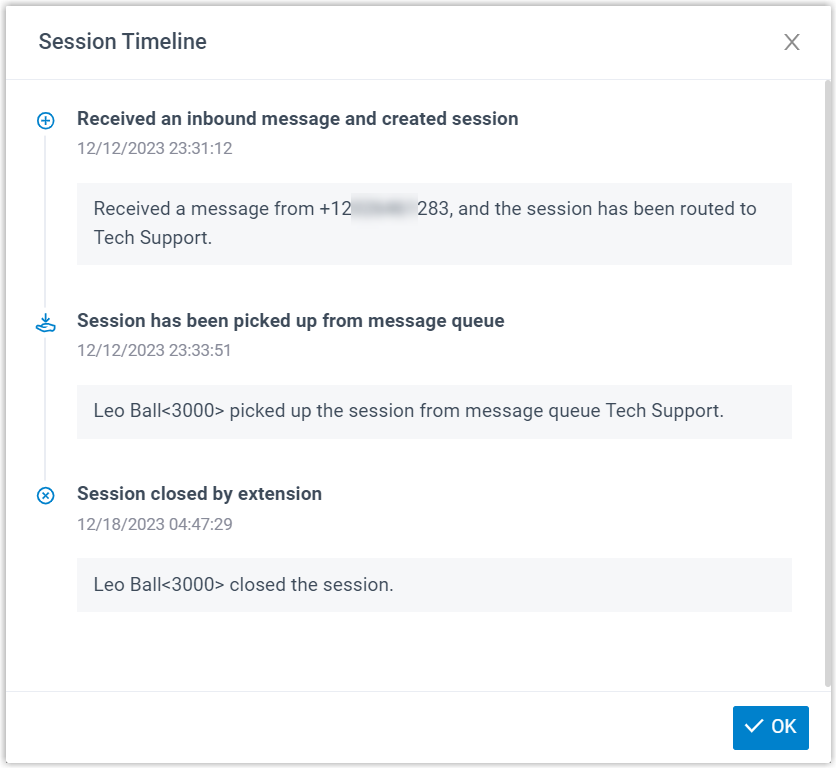Click the 12/12/2023 23:31:12 timestamp
This screenshot has height=769, width=837.
(154, 148)
